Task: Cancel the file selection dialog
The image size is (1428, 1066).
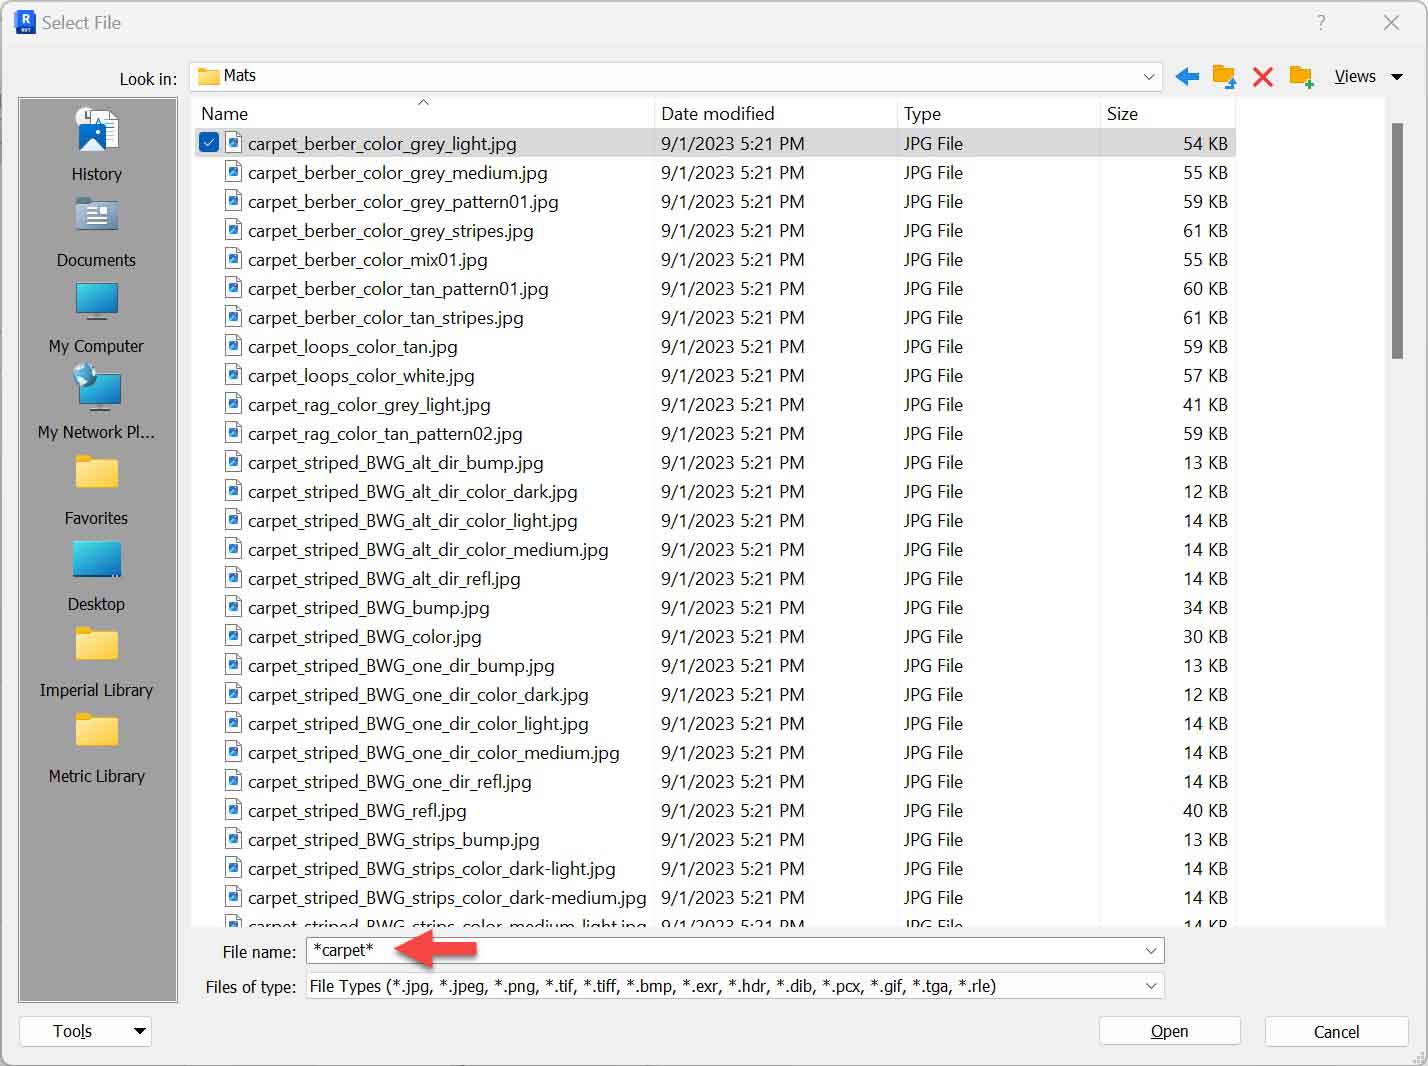Action: (x=1336, y=1031)
